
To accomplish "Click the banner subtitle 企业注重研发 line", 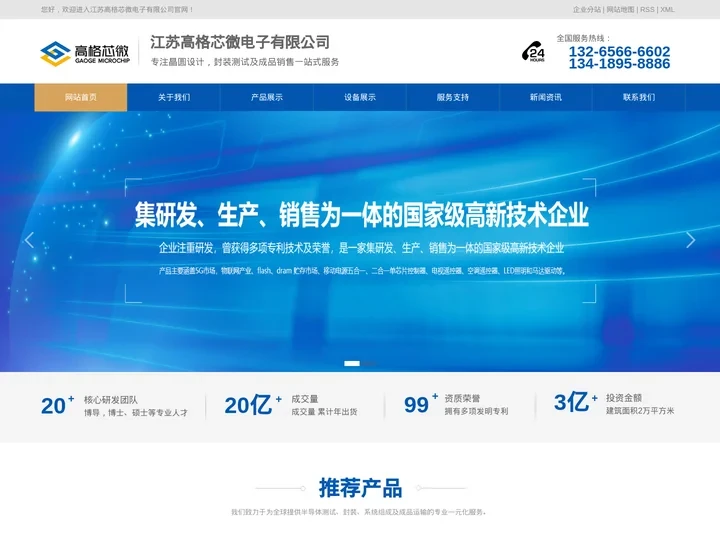I will (x=361, y=248).
